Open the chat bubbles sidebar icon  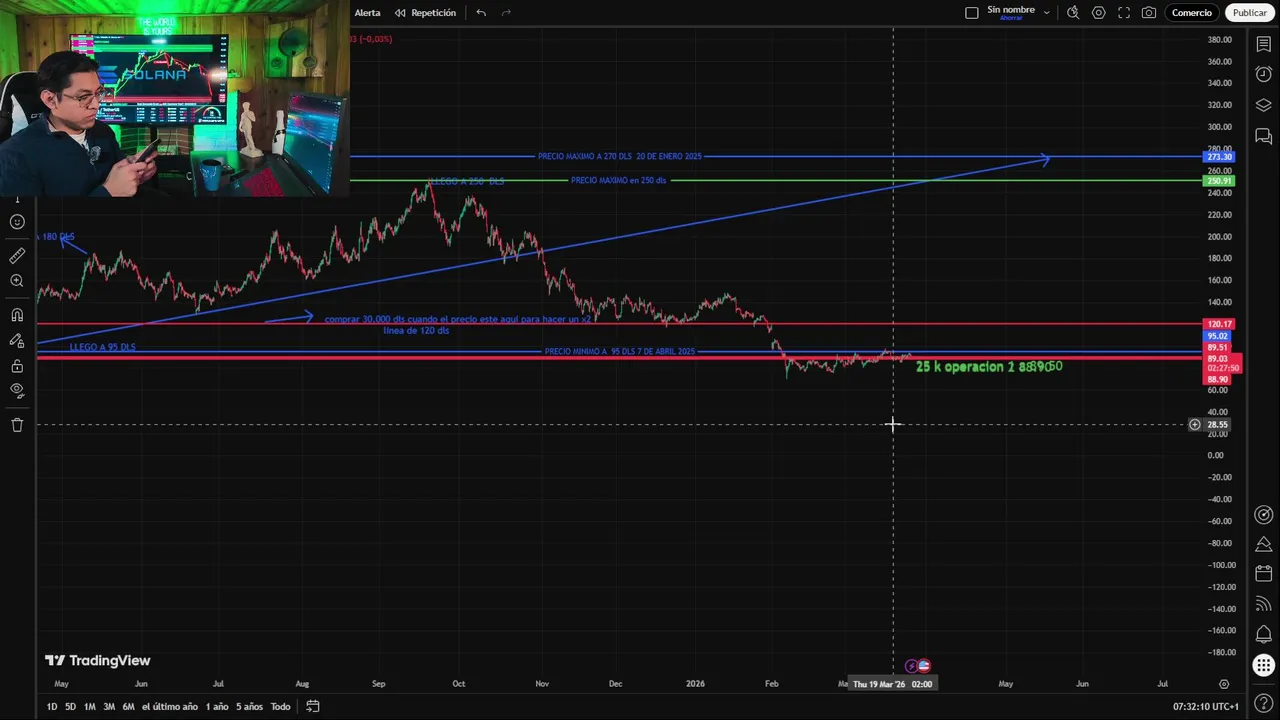(1264, 605)
